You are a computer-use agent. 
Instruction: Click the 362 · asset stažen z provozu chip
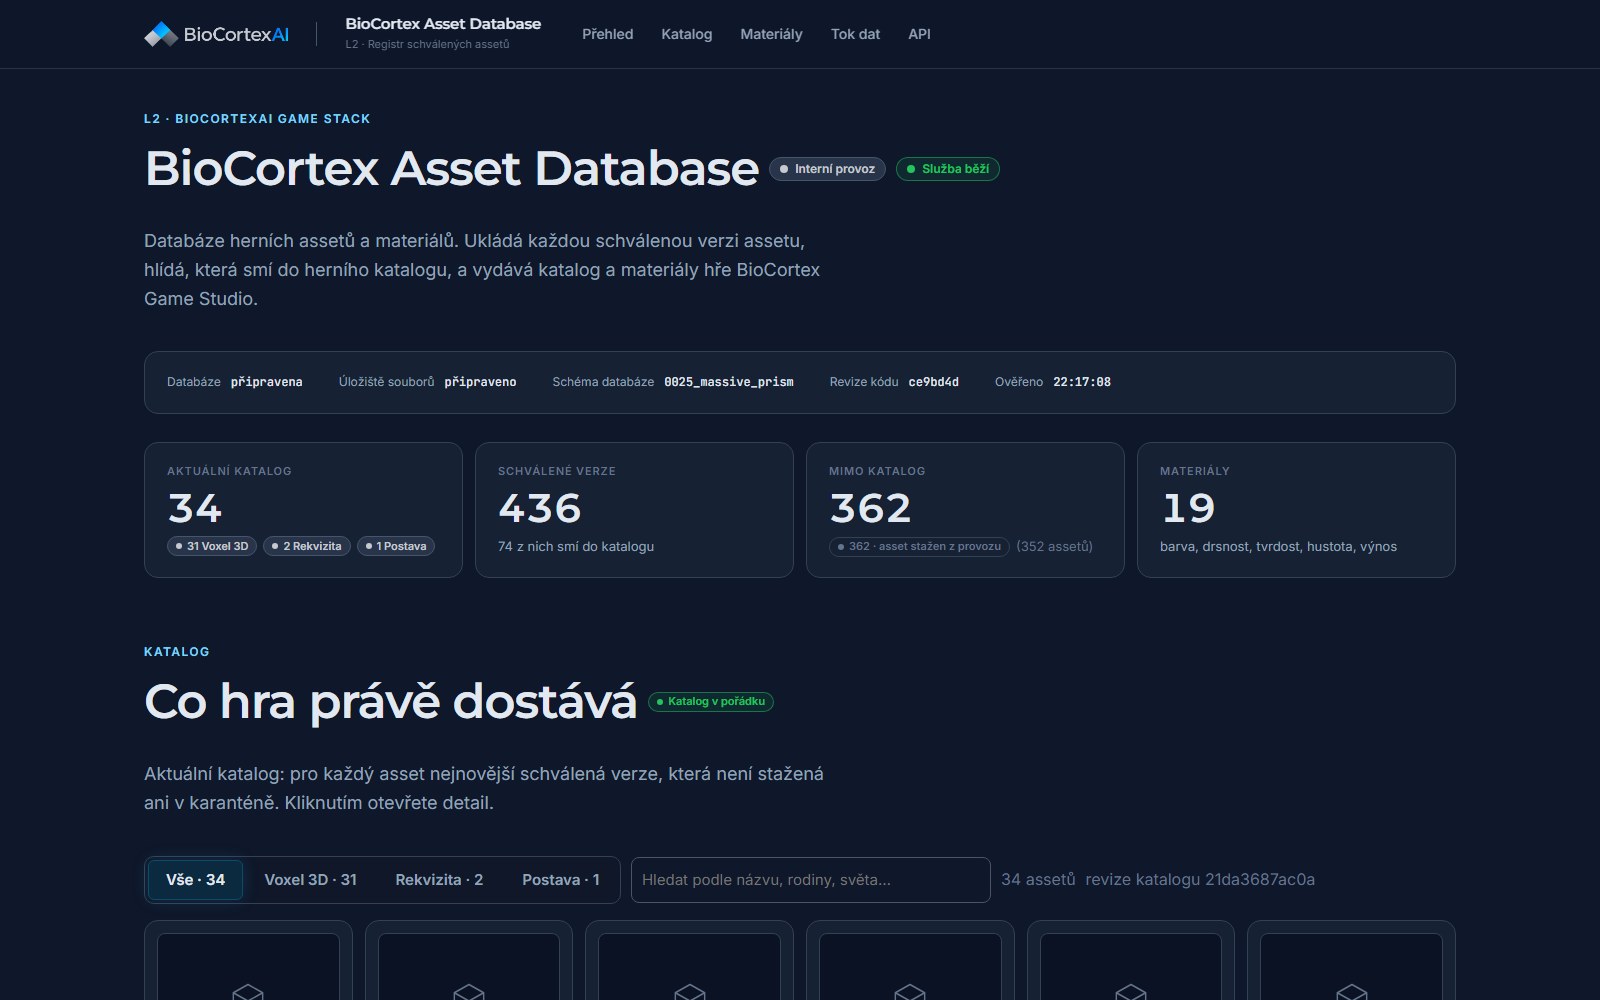[x=920, y=546]
